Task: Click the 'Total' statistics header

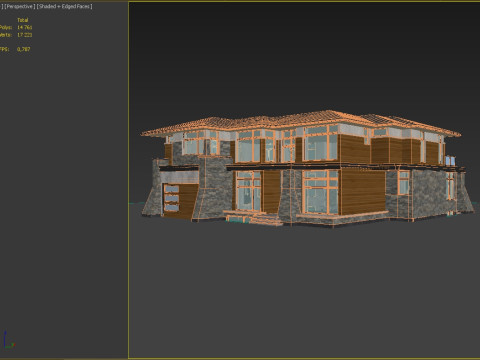Action: pos(23,20)
